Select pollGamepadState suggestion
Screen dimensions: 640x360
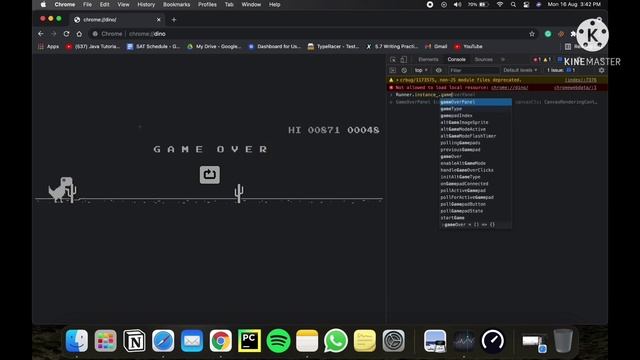pos(476,211)
